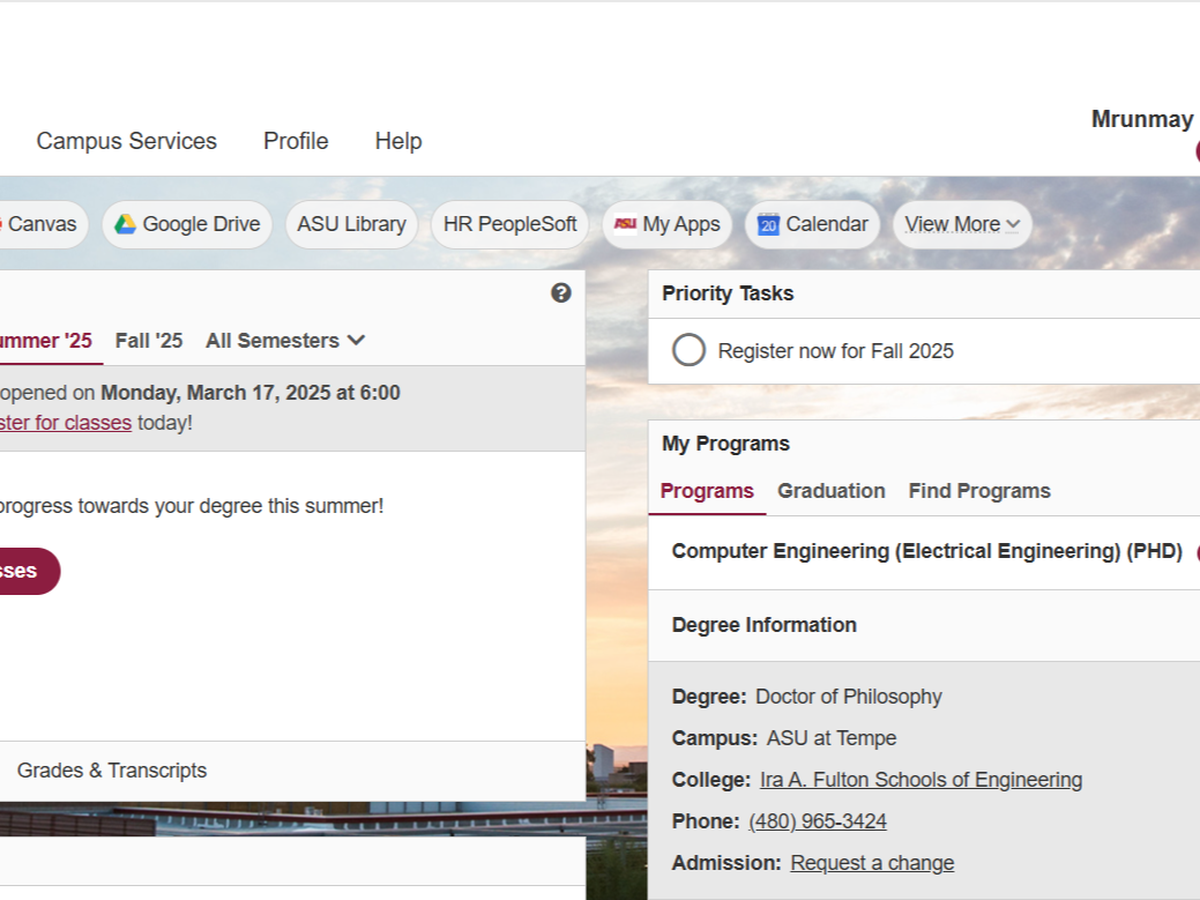
Task: Open the Canvas quick link
Action: (40, 224)
